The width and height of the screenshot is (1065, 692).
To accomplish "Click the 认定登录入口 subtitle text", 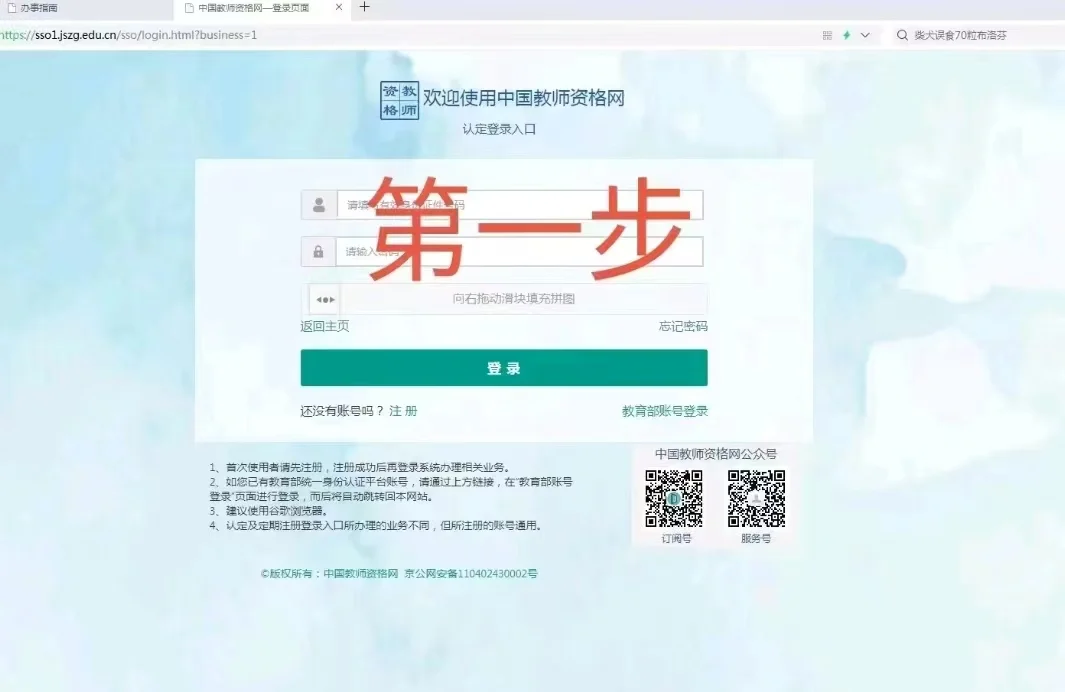I will point(499,129).
